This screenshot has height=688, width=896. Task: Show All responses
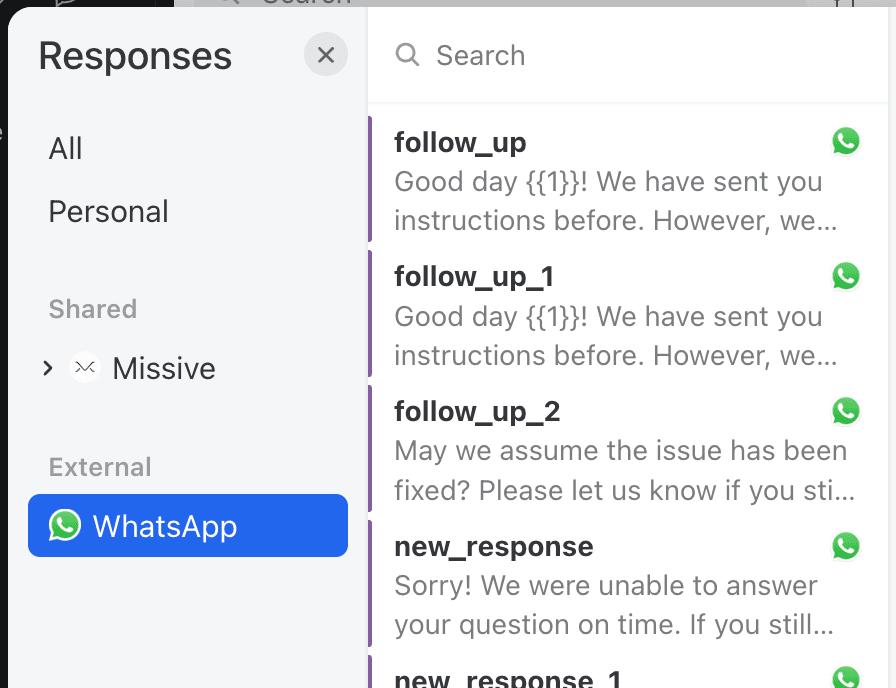click(x=66, y=149)
